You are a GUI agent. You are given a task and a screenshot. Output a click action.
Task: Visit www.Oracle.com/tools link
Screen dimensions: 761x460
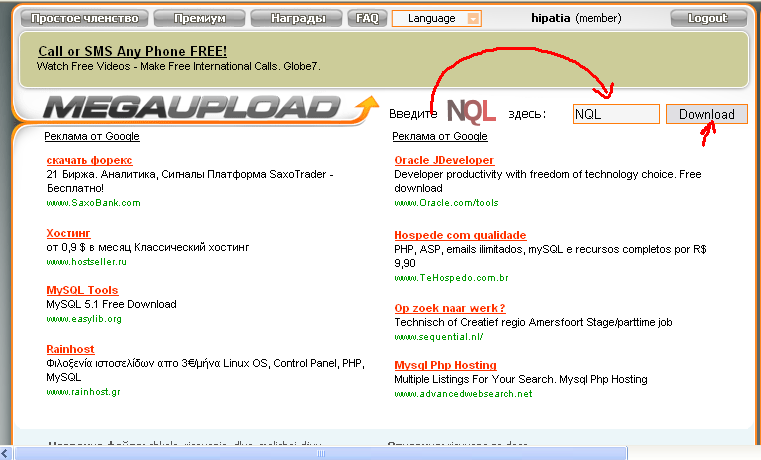click(x=446, y=203)
